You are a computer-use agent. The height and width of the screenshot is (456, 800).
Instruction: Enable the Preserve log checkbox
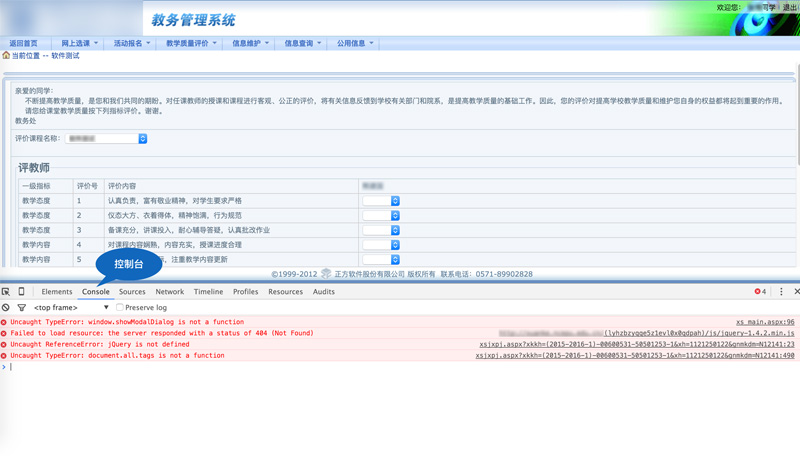pos(120,307)
